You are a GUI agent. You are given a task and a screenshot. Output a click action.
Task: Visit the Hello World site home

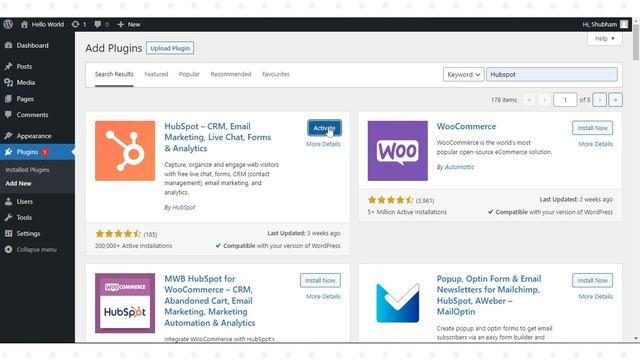[x=42, y=24]
